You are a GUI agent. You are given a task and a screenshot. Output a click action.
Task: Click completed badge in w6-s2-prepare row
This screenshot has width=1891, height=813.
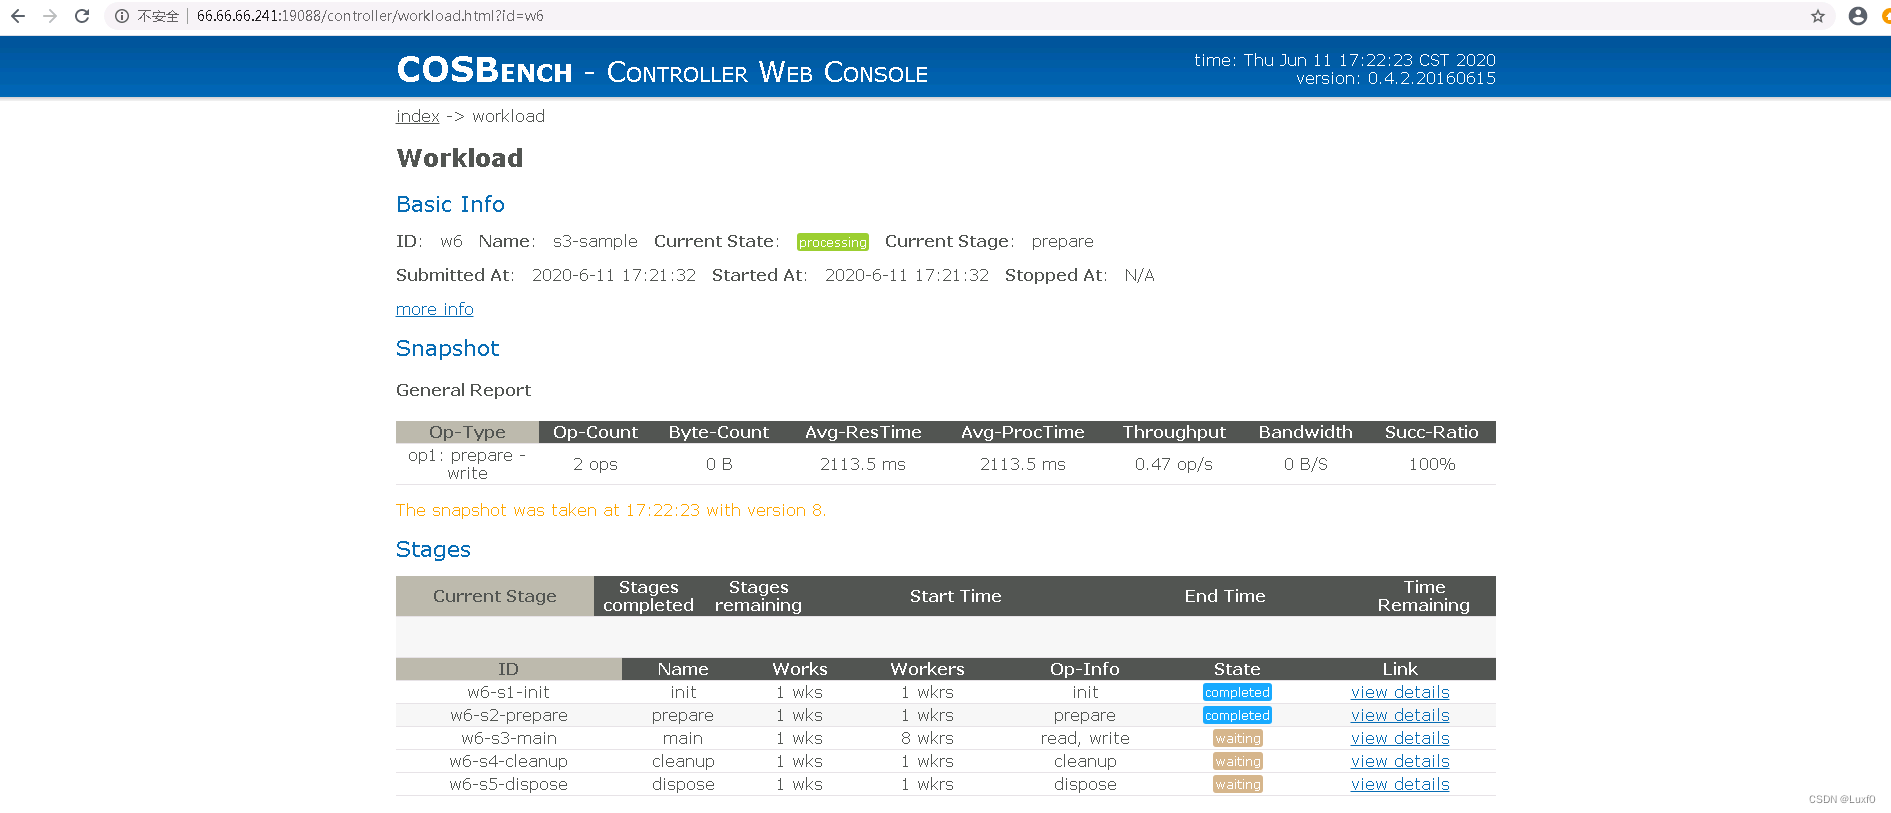1237,715
